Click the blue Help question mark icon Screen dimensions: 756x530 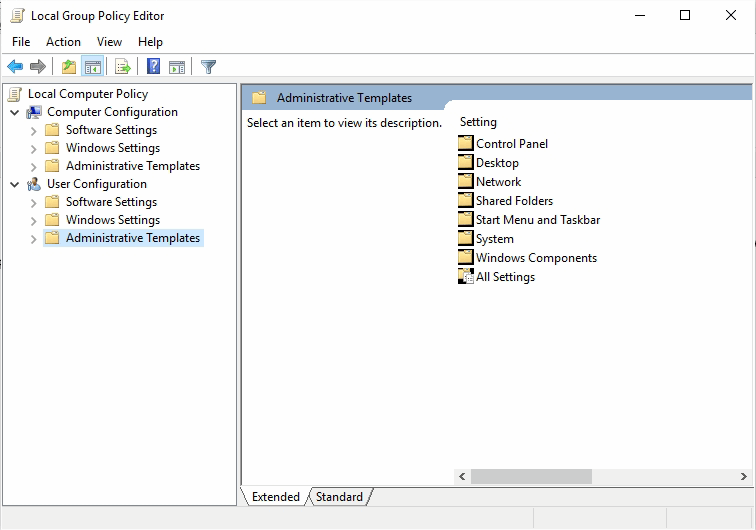coord(153,67)
